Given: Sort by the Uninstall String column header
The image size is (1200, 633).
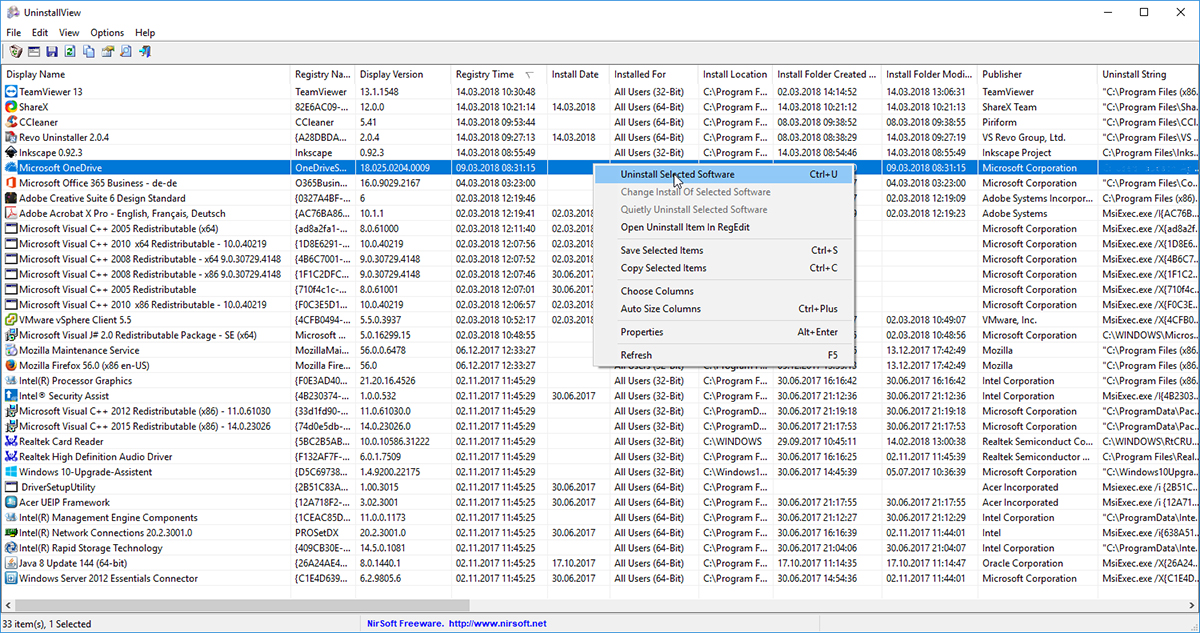Looking at the screenshot, I should coord(1148,74).
